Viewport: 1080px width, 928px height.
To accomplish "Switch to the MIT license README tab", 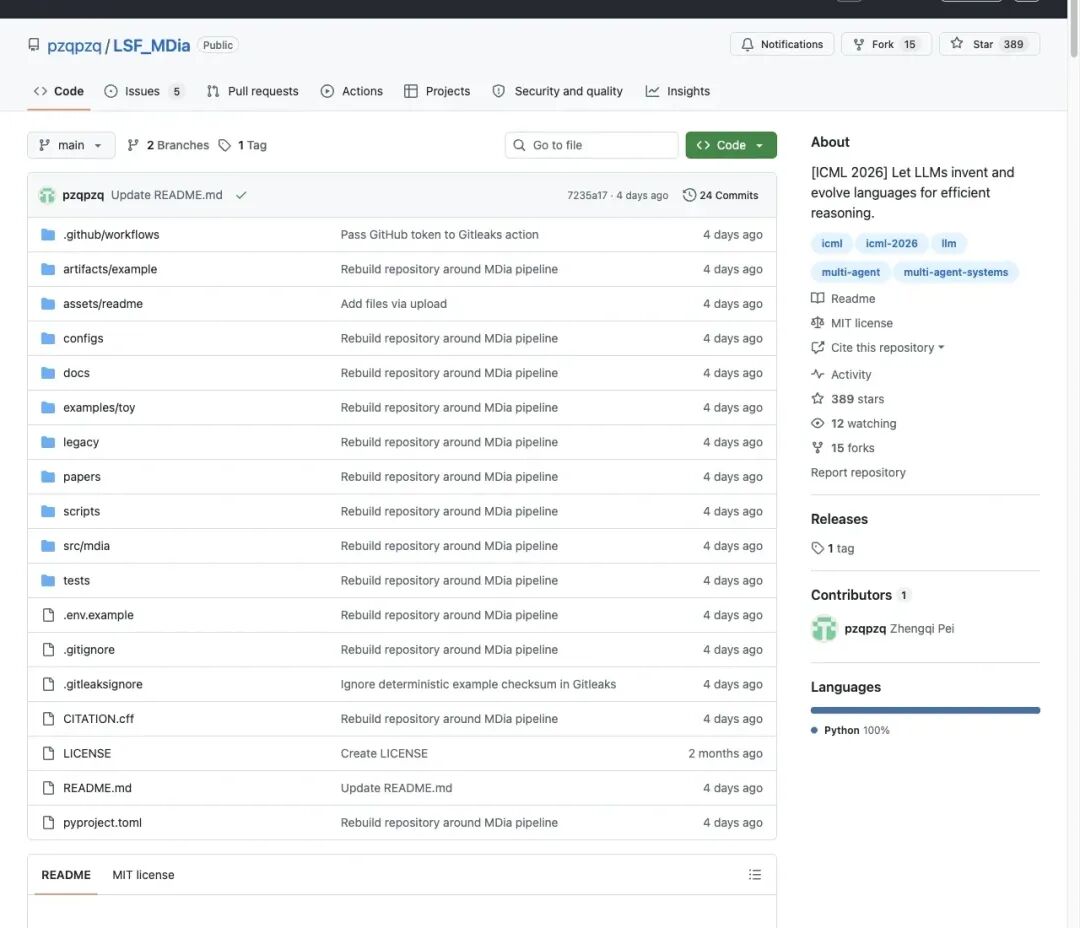I will 143,875.
